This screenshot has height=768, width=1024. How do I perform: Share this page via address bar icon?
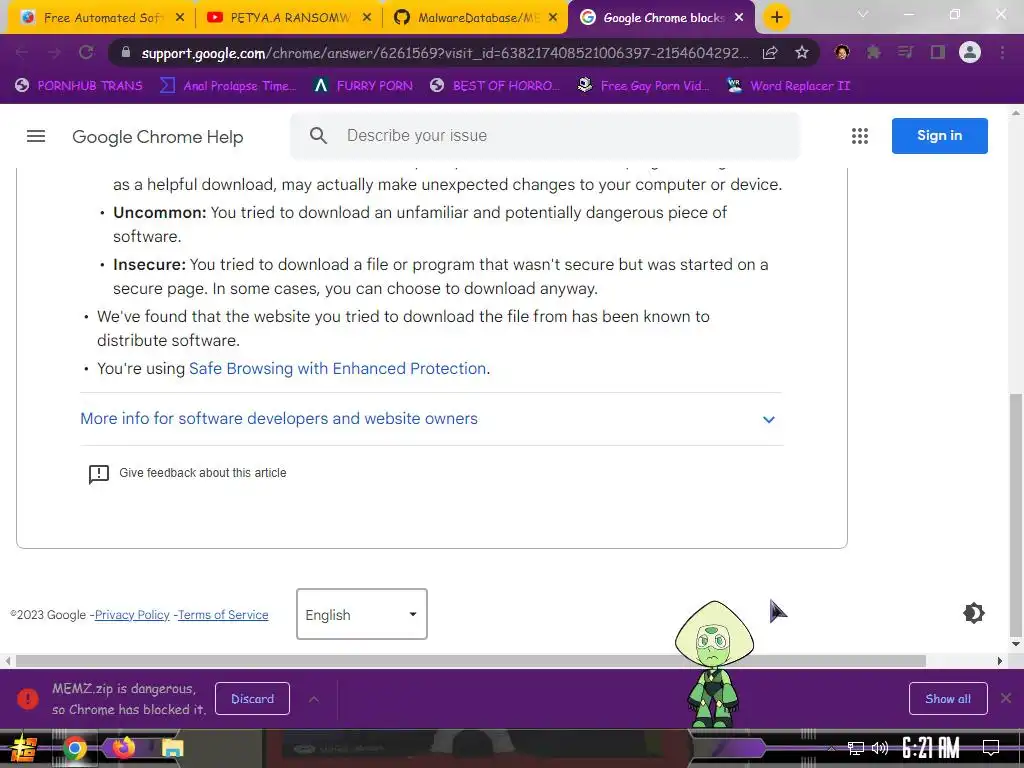[770, 53]
